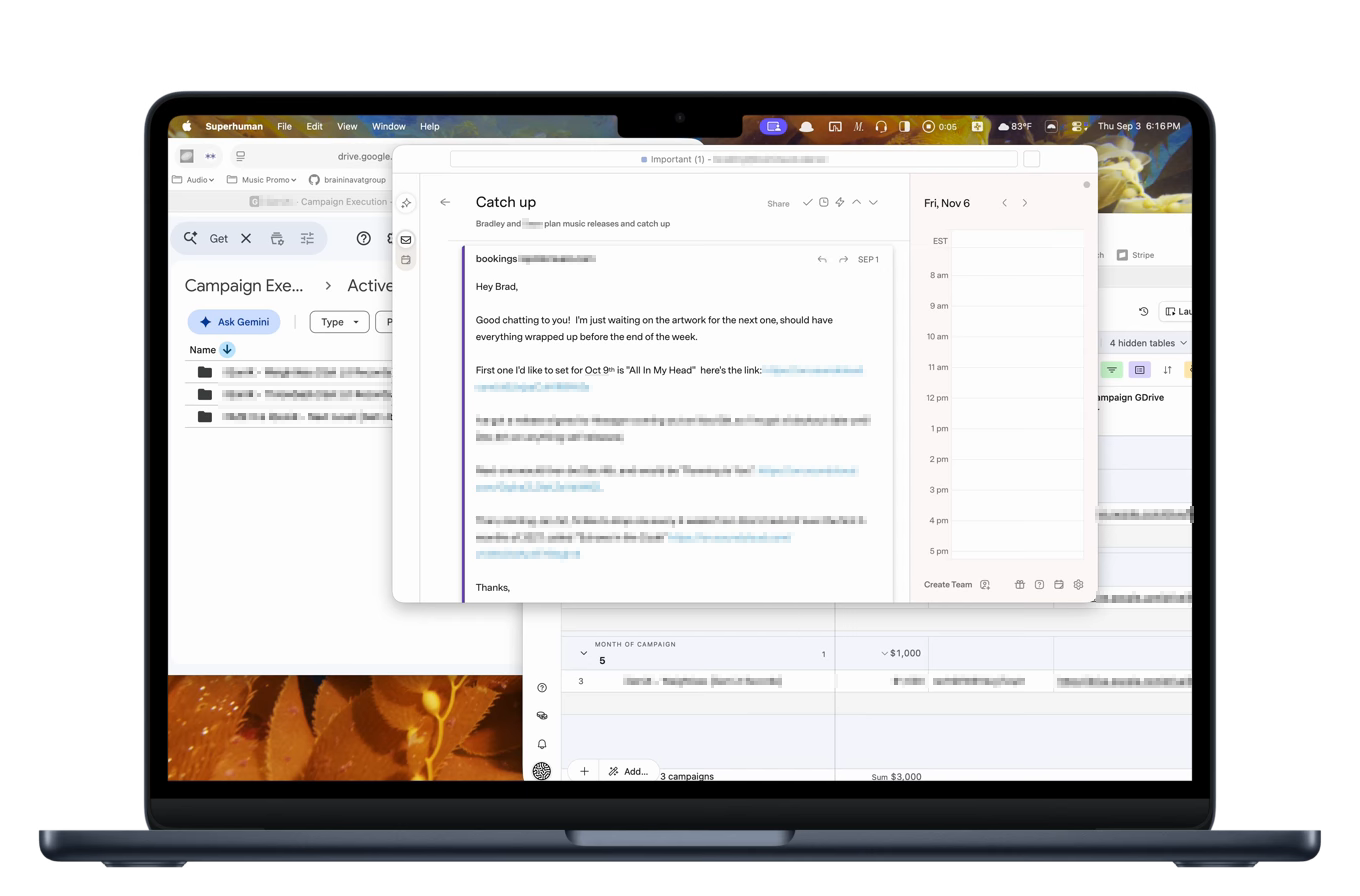Viewport: 1360px width, 896px height.
Task: Expand the 4 hidden tables dropdown
Action: point(1148,343)
